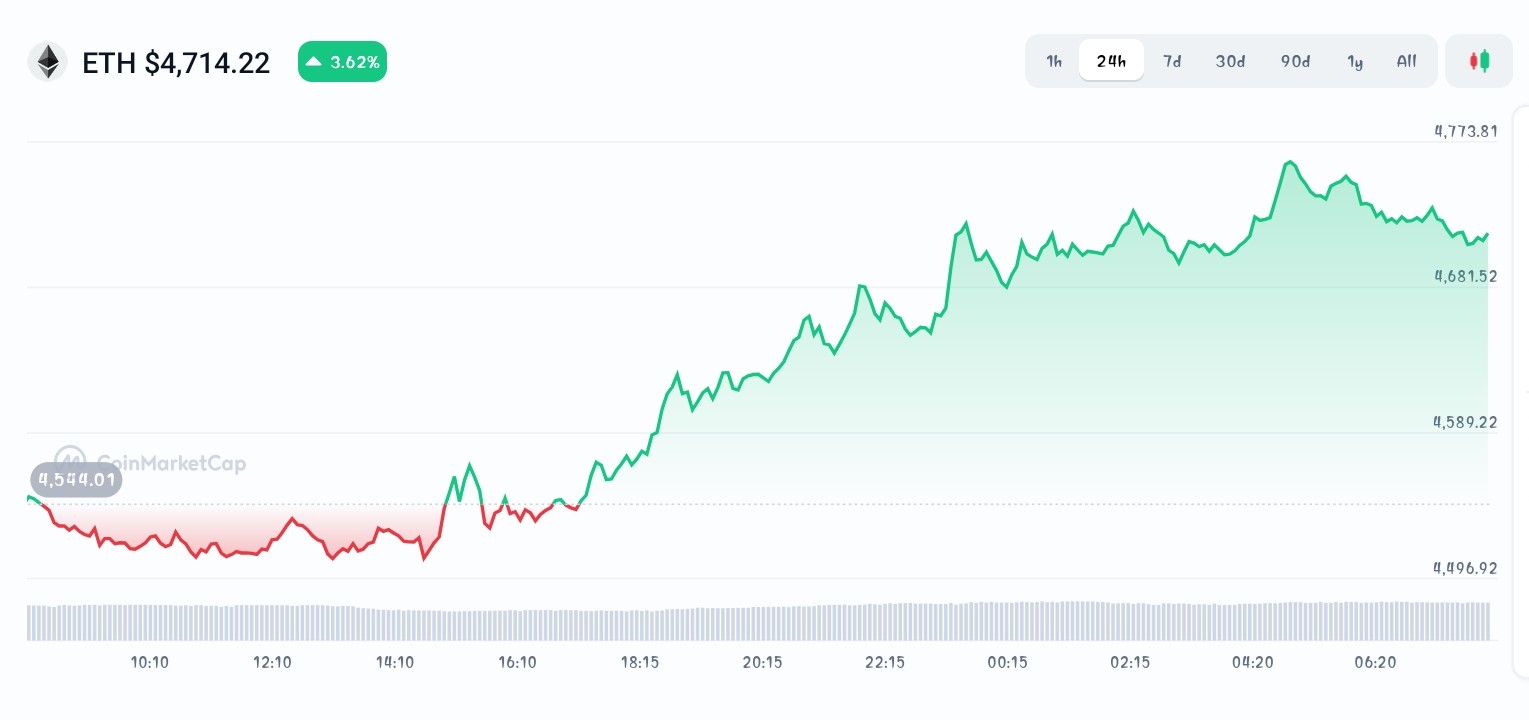Click the 4,496.92 axis value
1529x720 pixels.
tap(1465, 568)
